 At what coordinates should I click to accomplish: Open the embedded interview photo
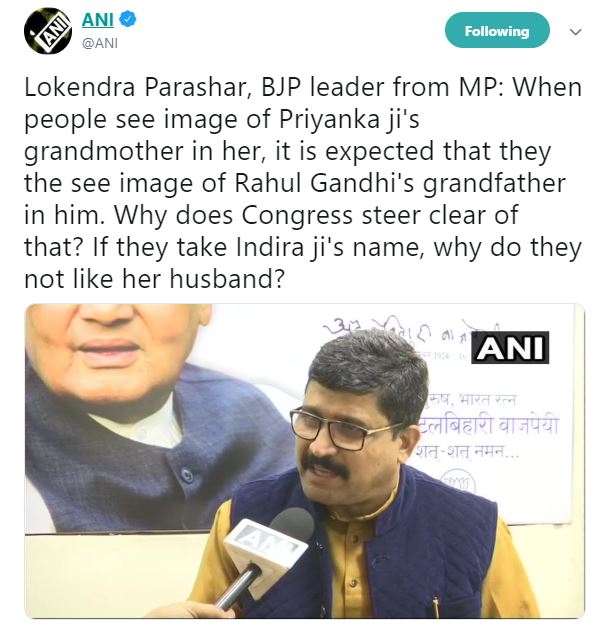pyautogui.click(x=305, y=461)
